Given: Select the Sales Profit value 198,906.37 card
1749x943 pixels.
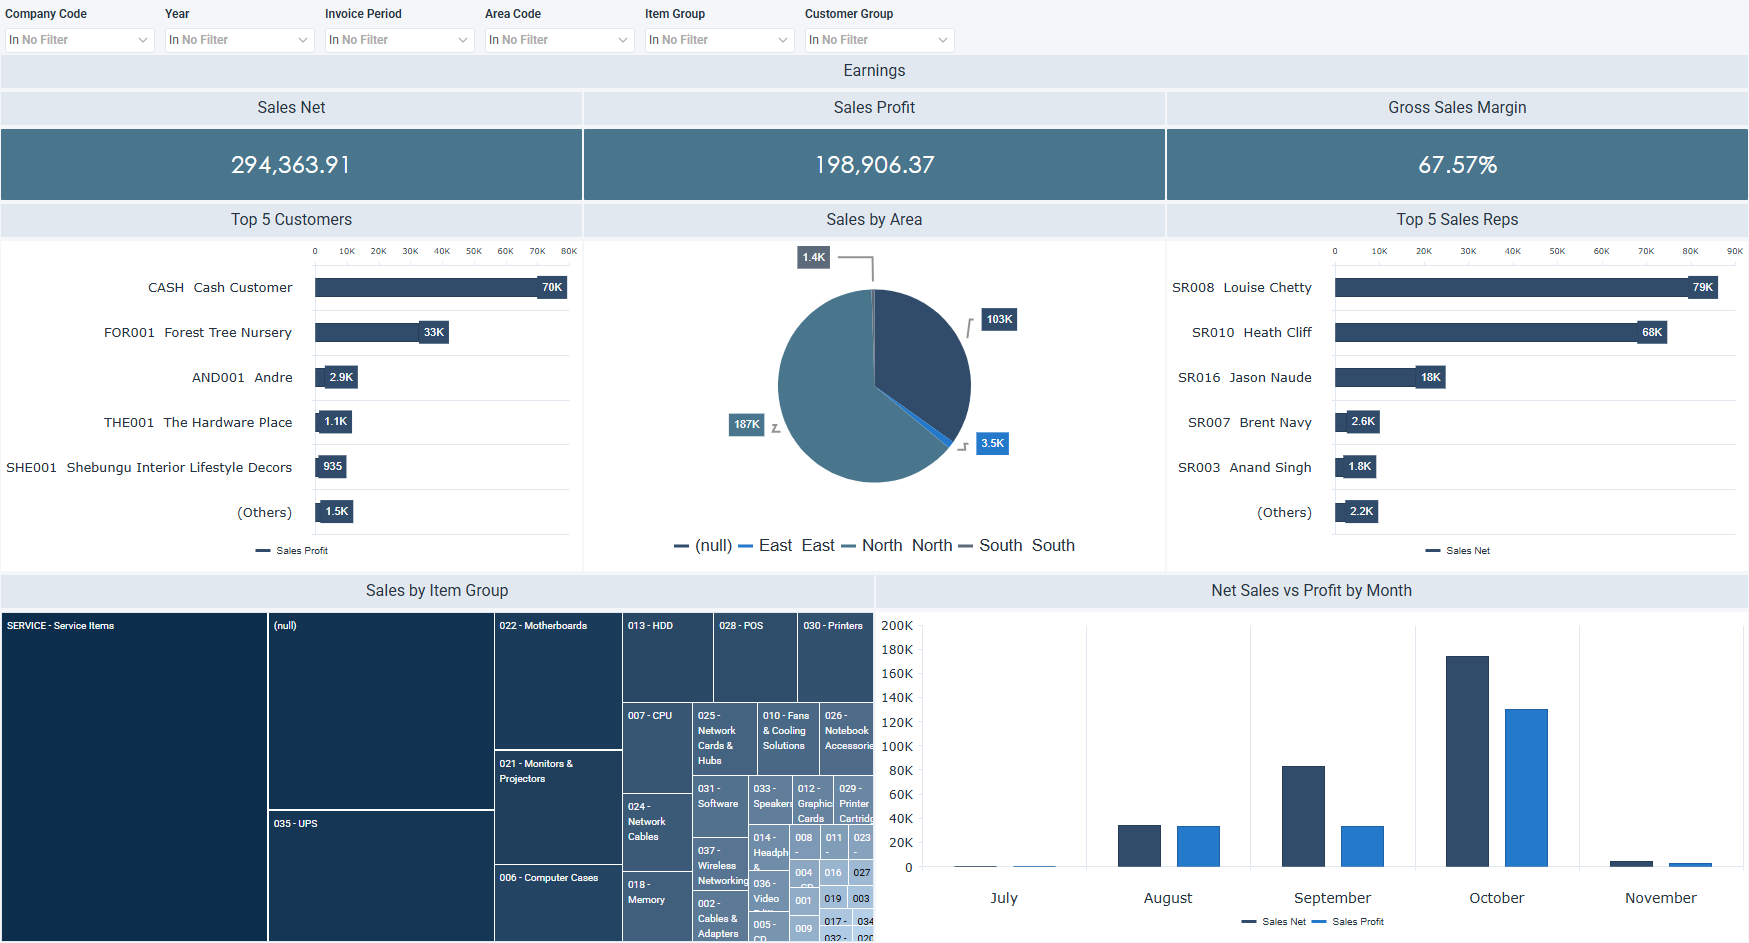Looking at the screenshot, I should point(874,165).
